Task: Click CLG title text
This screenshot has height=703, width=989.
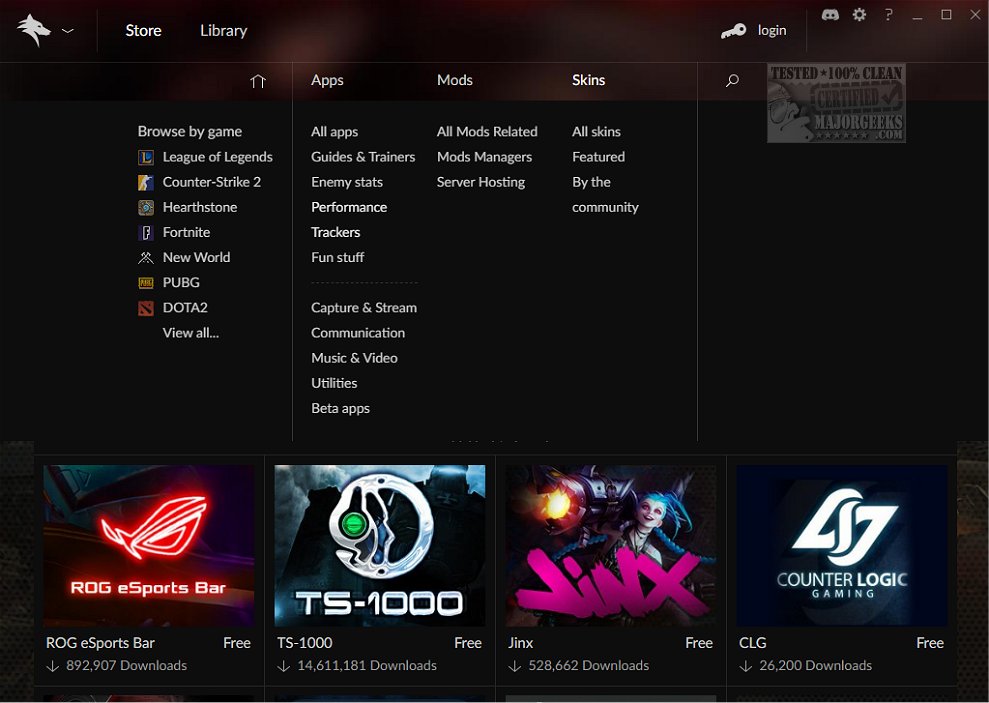Action: click(x=752, y=643)
